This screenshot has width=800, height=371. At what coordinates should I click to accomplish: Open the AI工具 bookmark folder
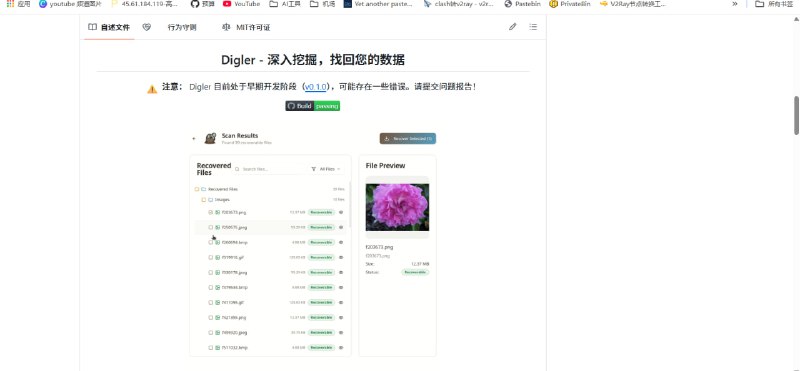point(285,4)
